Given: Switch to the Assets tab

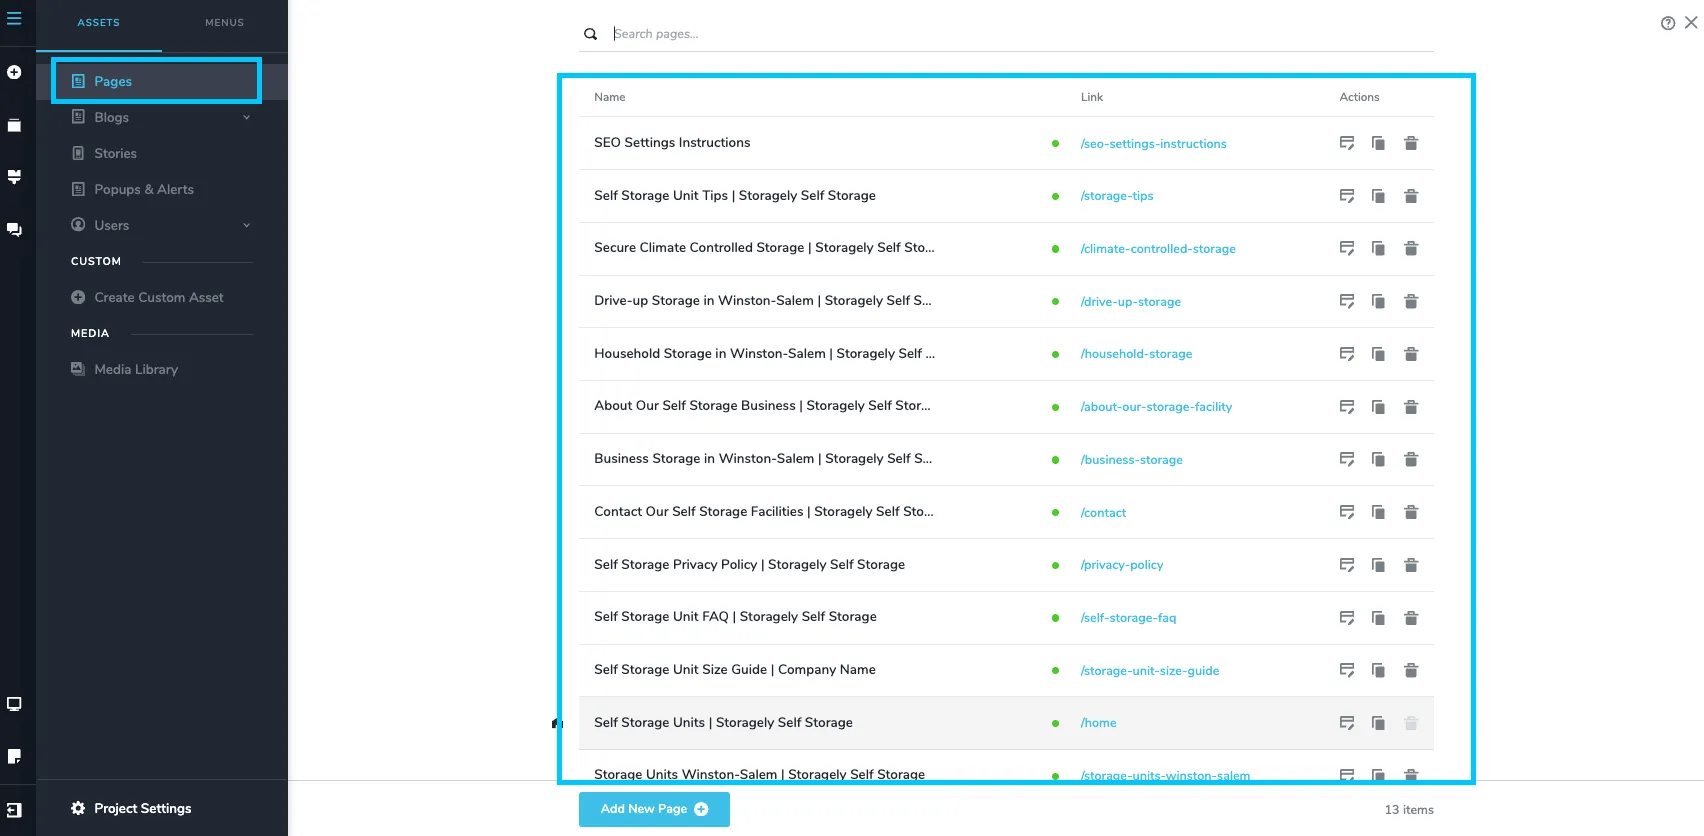Looking at the screenshot, I should tap(99, 22).
